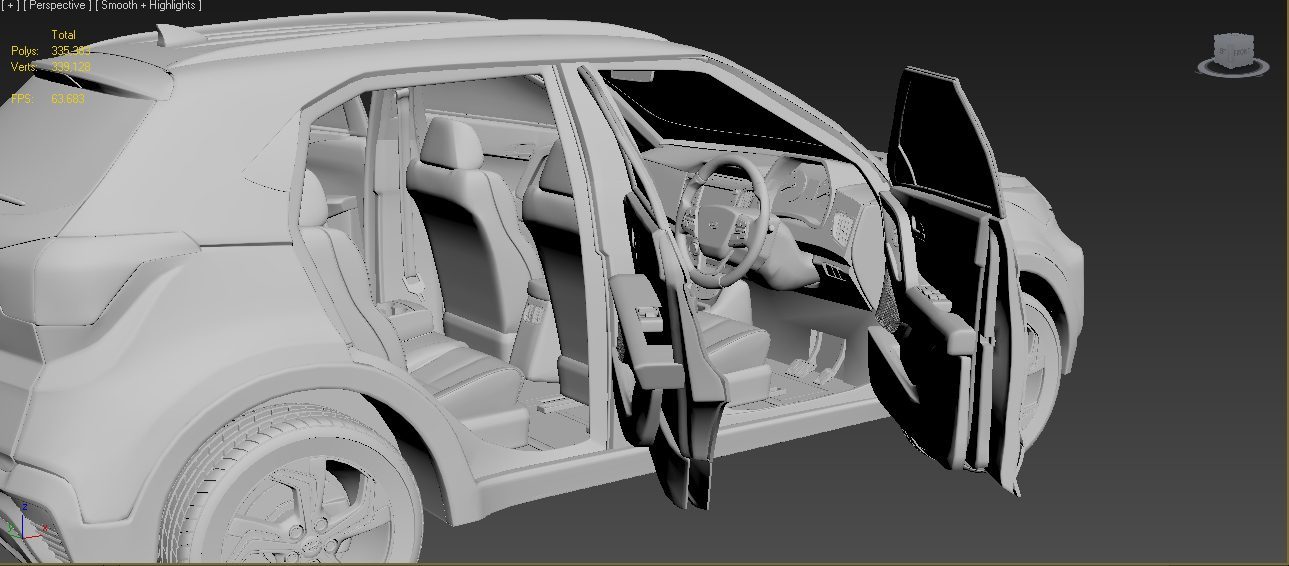
Task: Open the Smooth + Highlights shading menu
Action: 148,5
